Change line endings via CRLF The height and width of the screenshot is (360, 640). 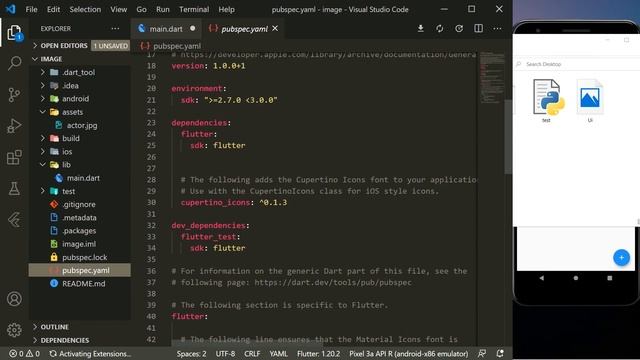(252, 353)
